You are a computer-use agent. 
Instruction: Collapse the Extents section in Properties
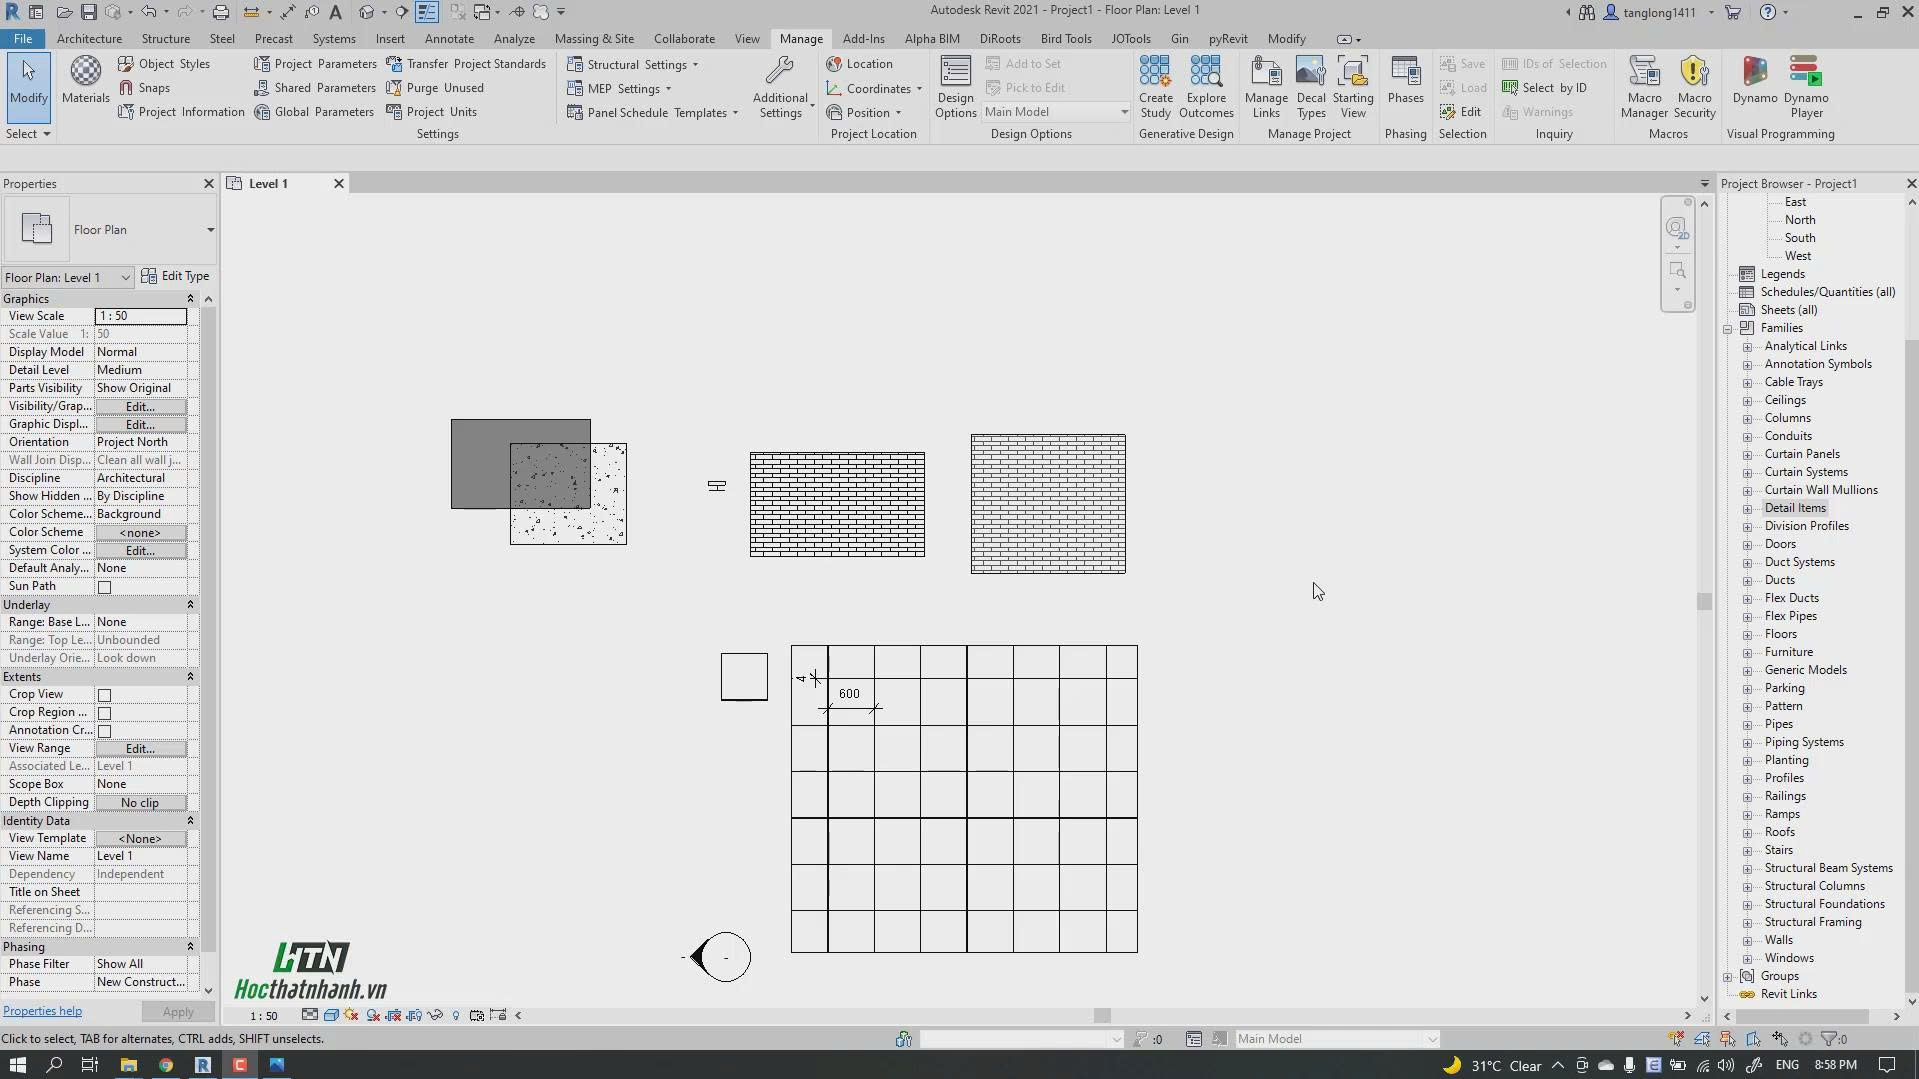[189, 677]
